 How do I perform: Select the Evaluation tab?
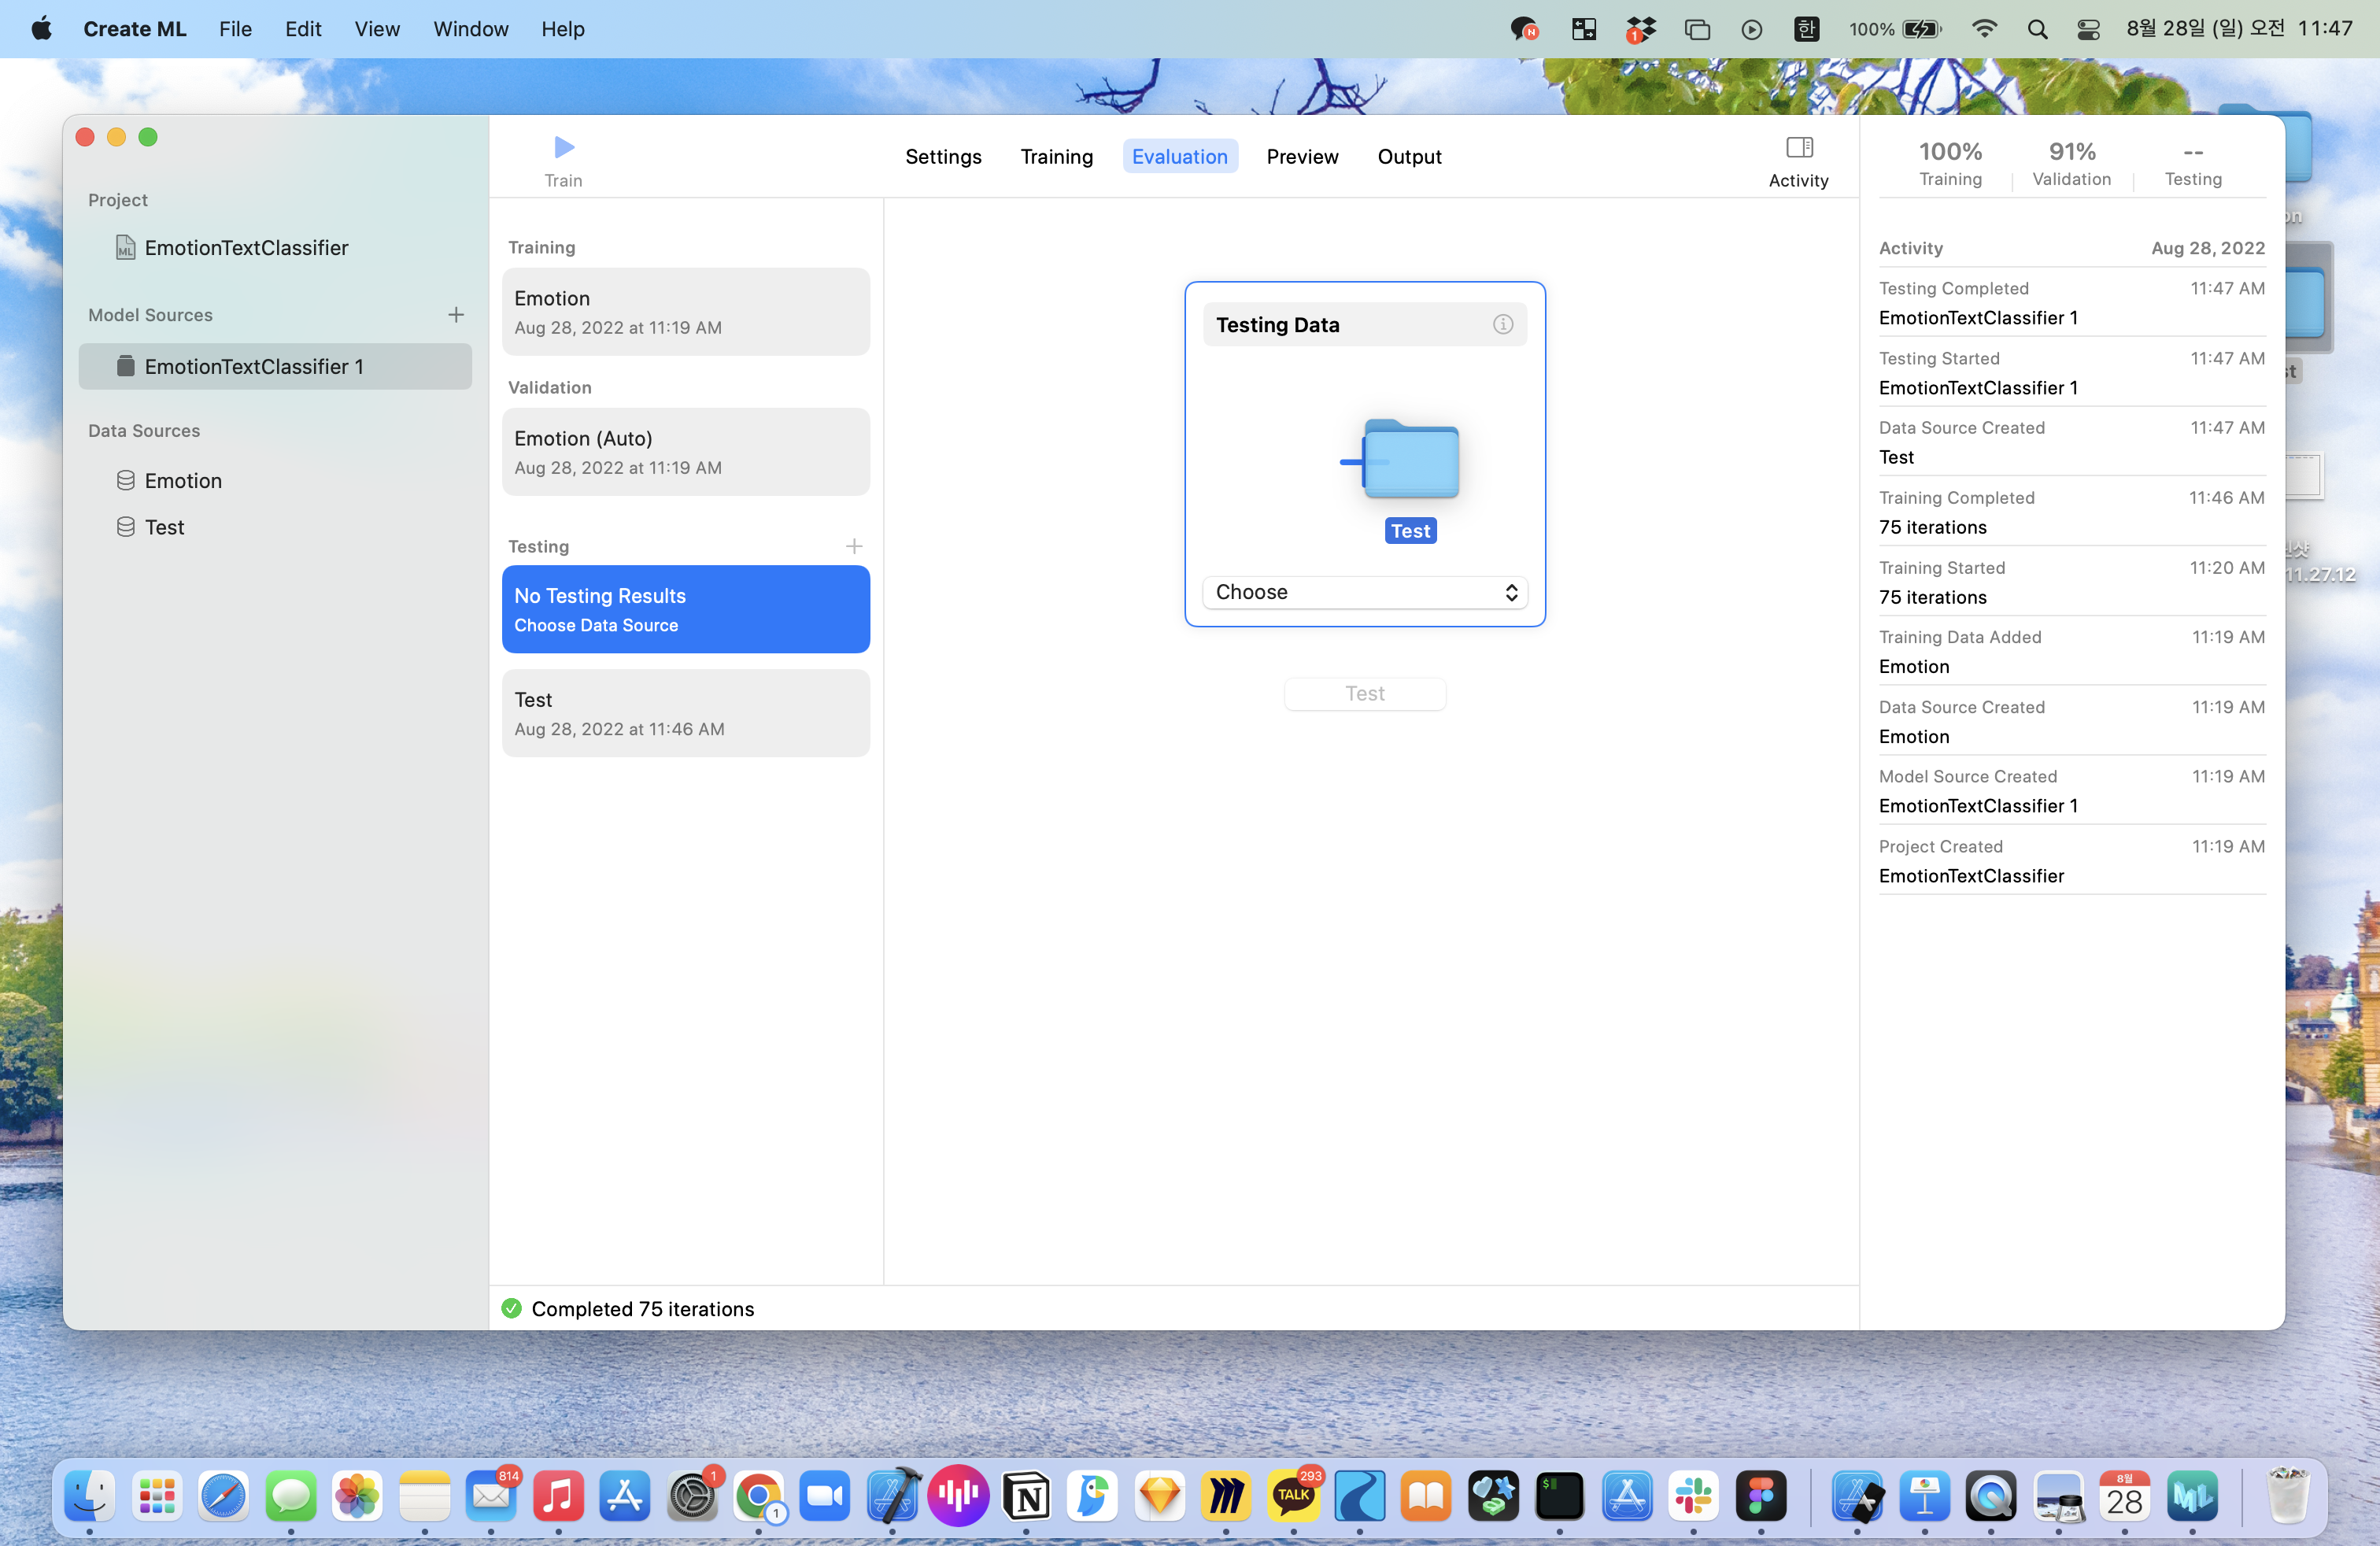[x=1180, y=156]
